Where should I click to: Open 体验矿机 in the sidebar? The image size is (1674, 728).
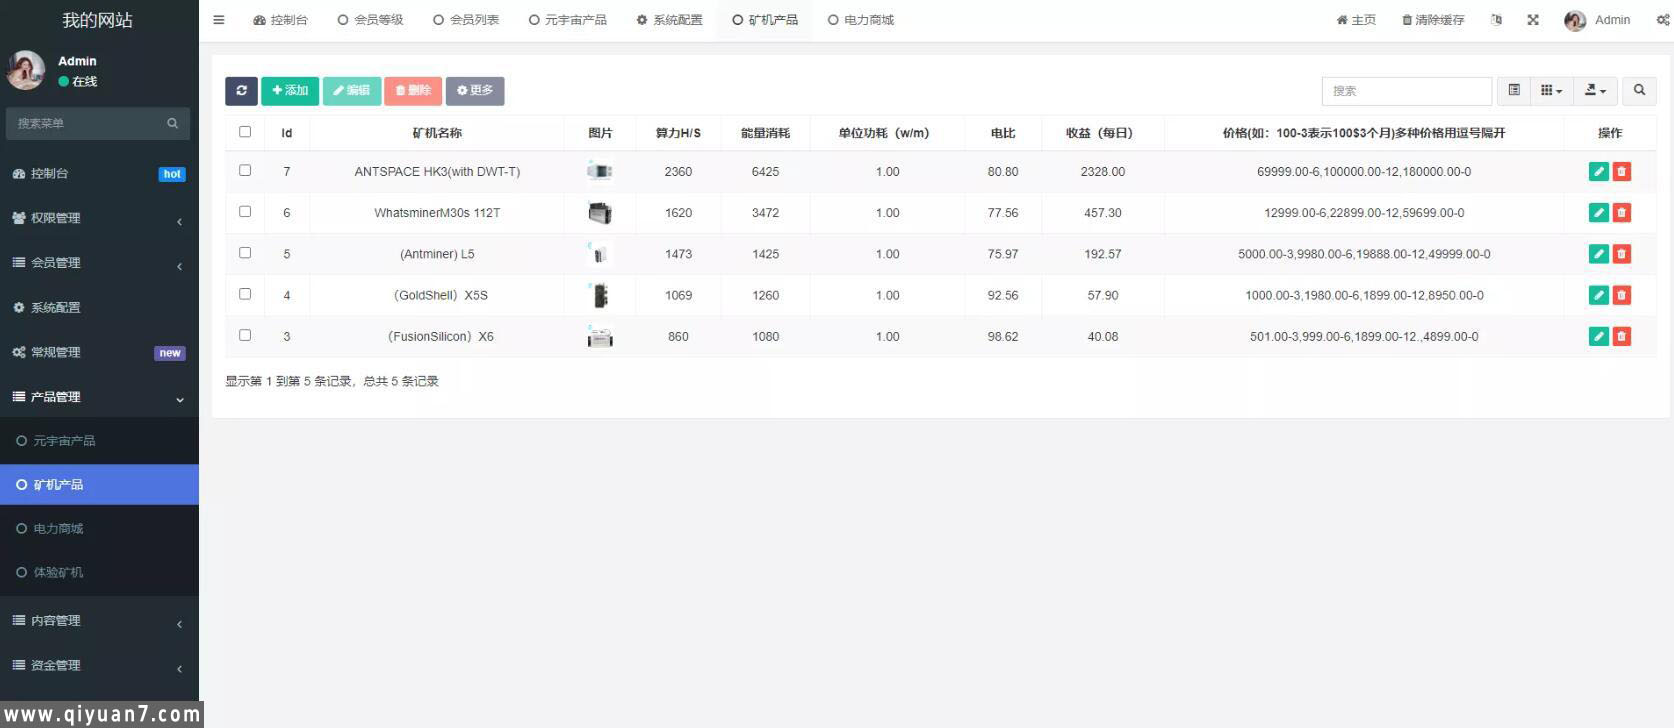pos(58,573)
